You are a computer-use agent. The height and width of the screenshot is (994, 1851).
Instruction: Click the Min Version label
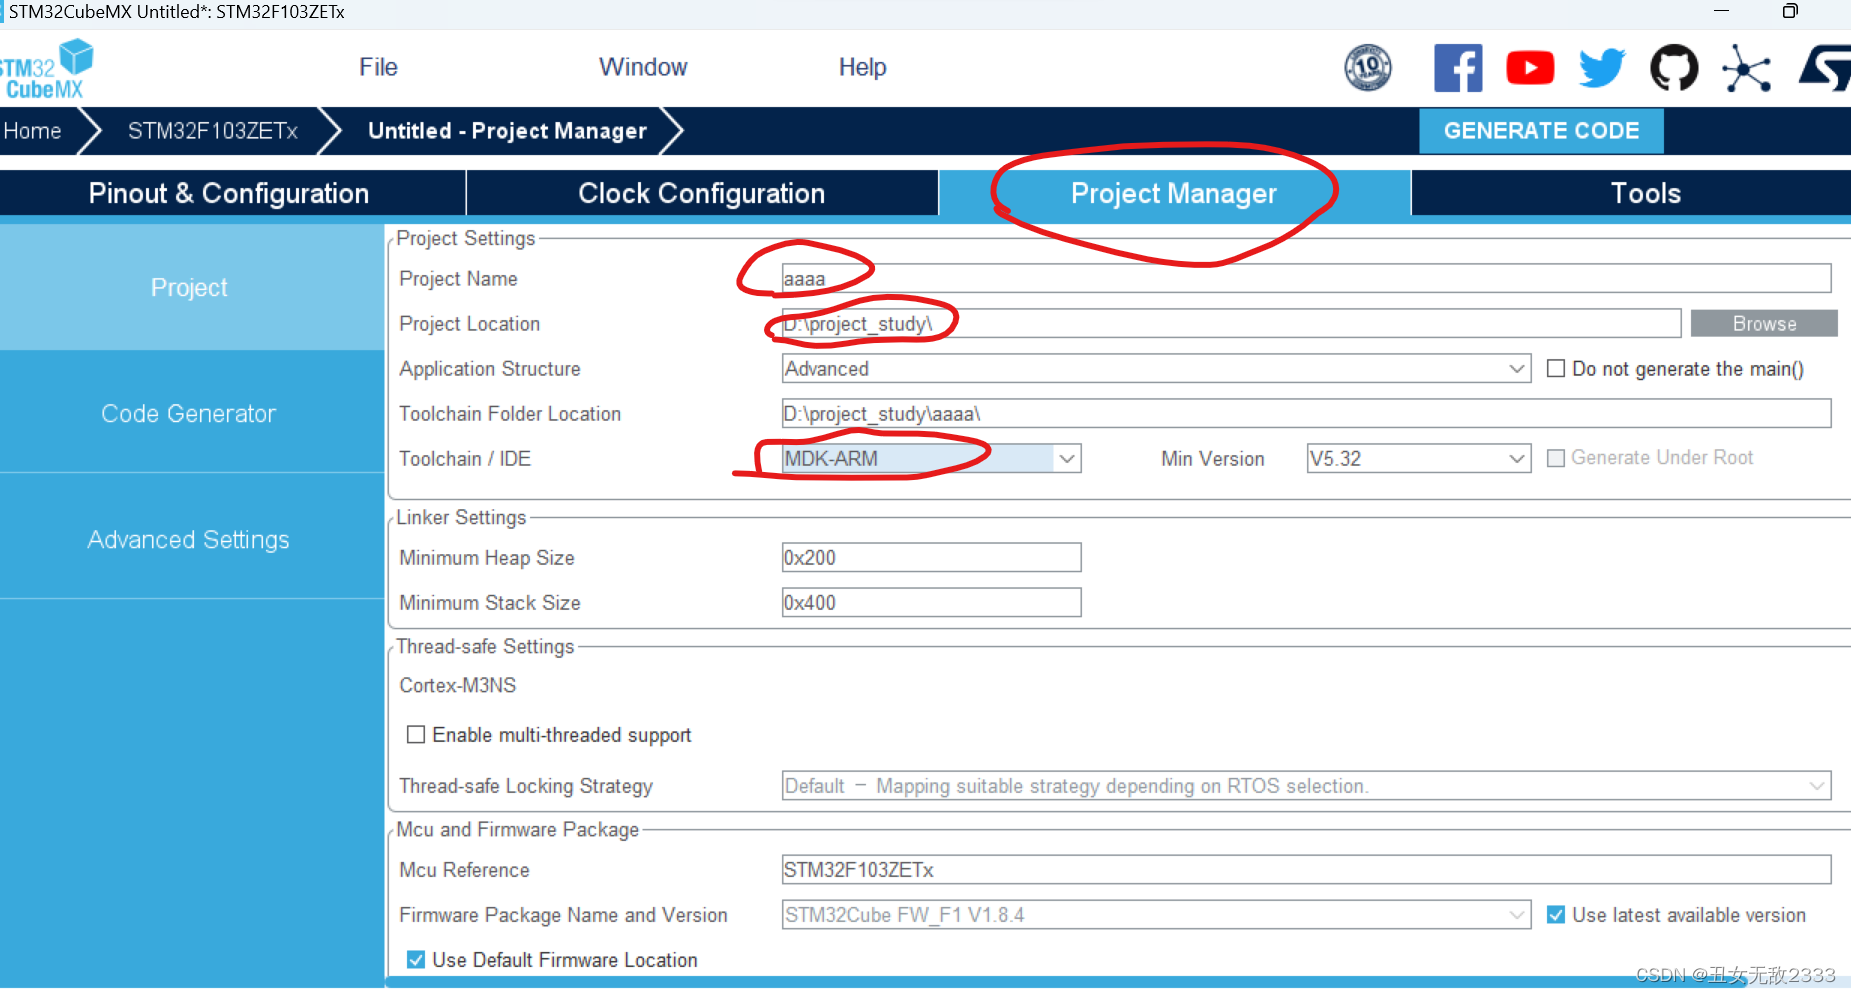click(1212, 458)
